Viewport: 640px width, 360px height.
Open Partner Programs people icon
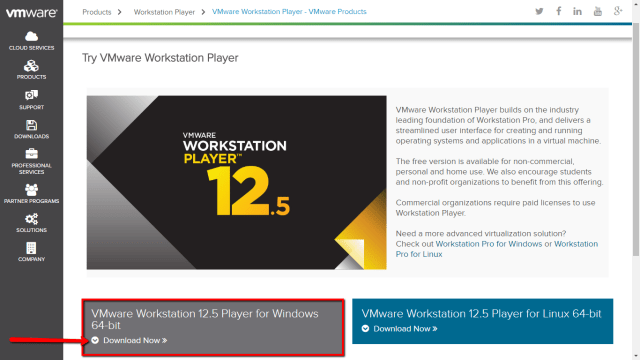tap(31, 190)
